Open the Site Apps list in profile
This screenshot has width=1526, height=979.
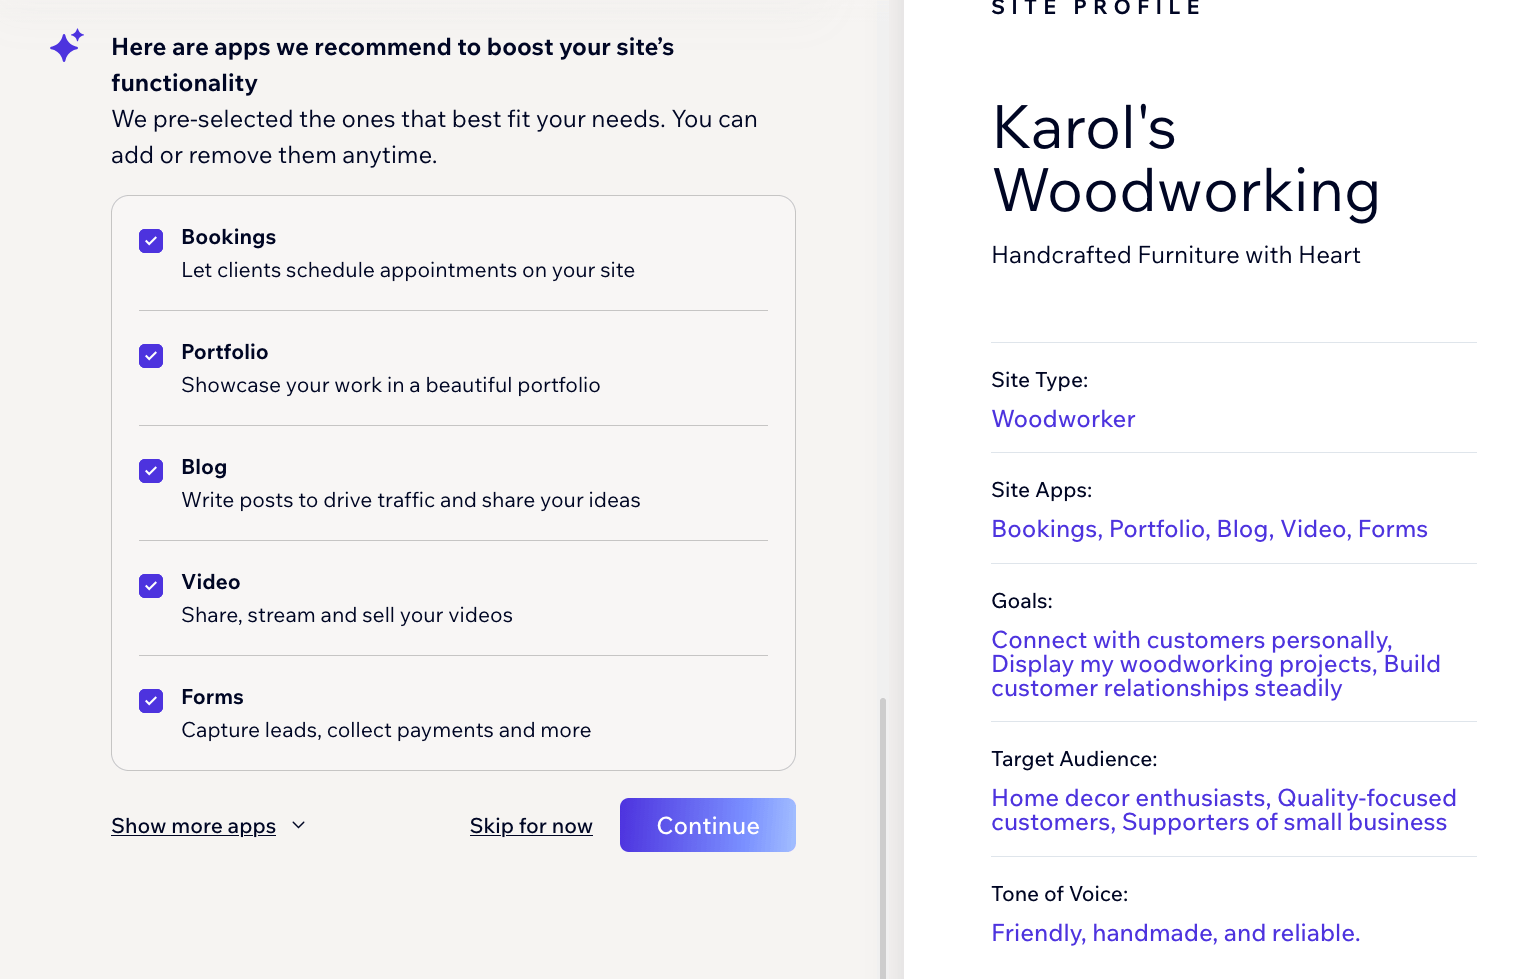[1209, 529]
